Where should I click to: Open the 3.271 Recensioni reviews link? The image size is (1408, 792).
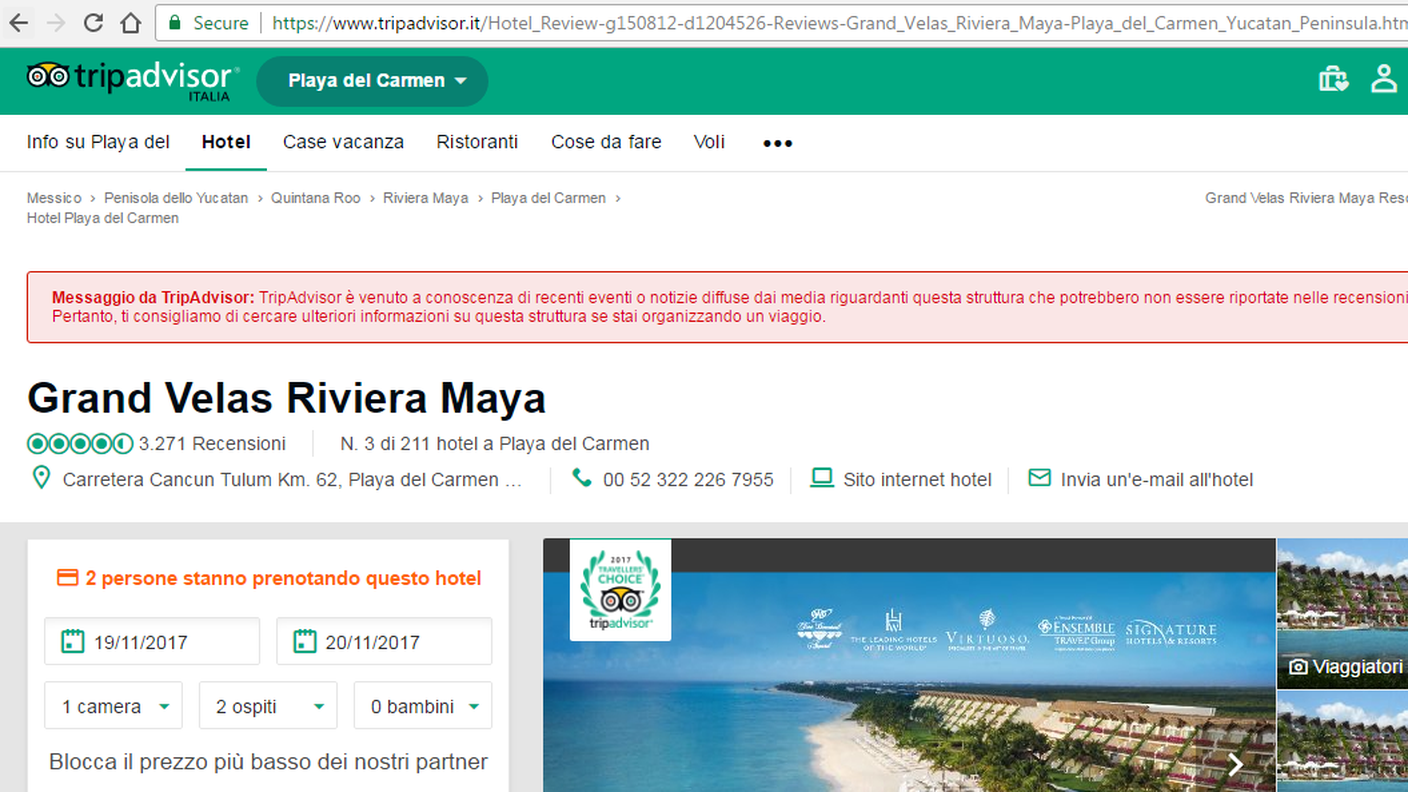pos(212,444)
